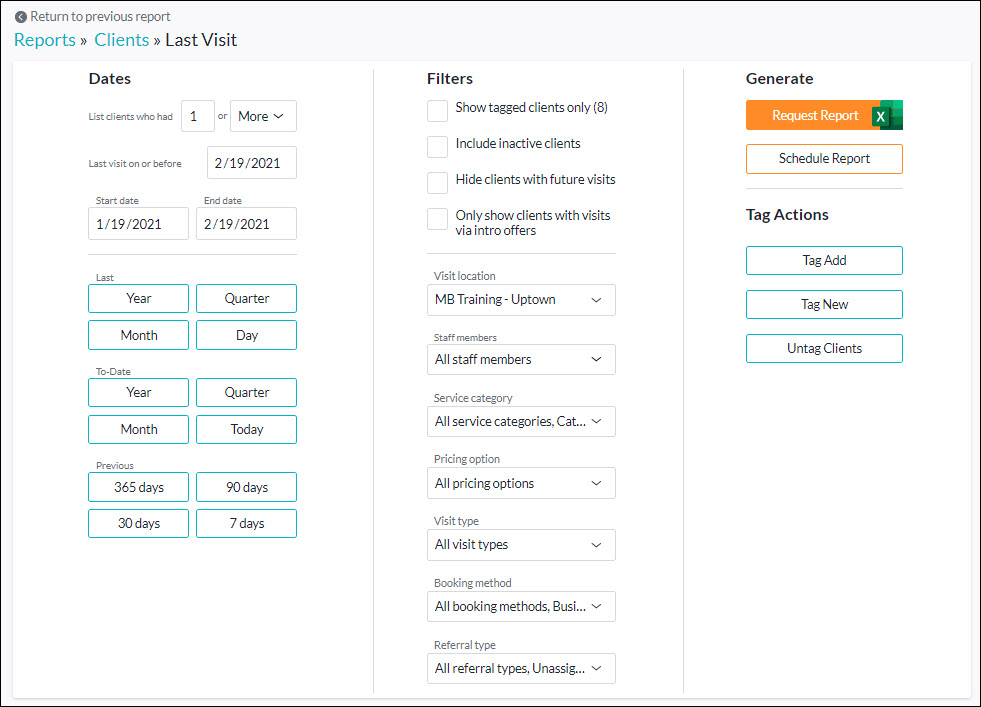Expand the Staff members dropdown
The width and height of the screenshot is (981, 707).
520,359
